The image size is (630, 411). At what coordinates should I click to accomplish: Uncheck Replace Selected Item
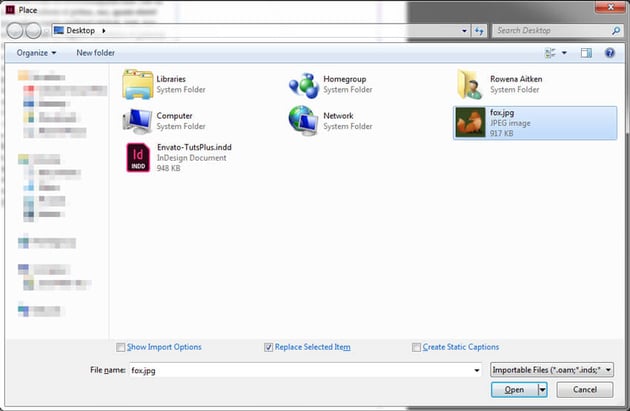tap(268, 347)
